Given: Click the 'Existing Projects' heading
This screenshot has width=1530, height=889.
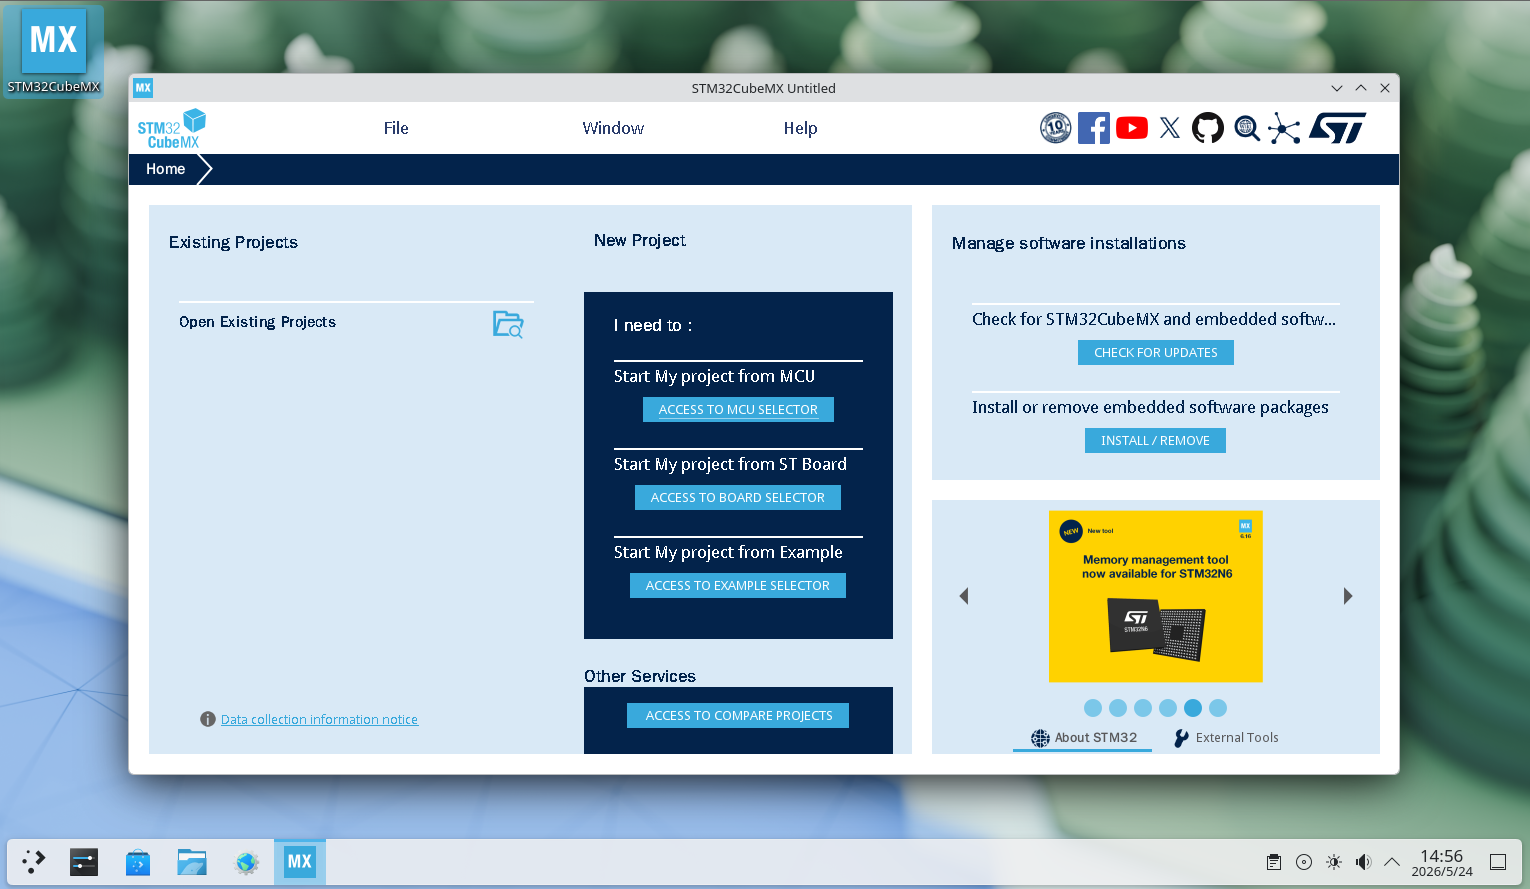Looking at the screenshot, I should click(233, 242).
